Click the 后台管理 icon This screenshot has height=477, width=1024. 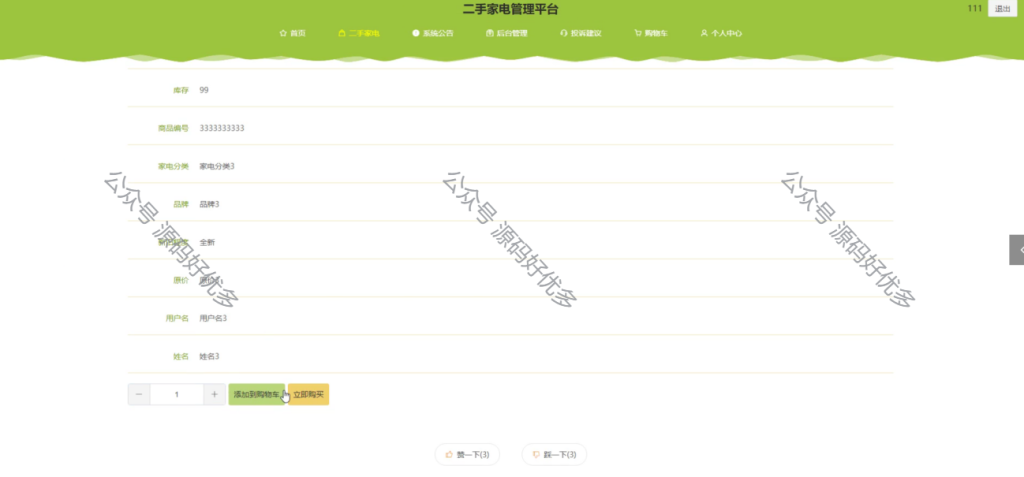coord(490,33)
